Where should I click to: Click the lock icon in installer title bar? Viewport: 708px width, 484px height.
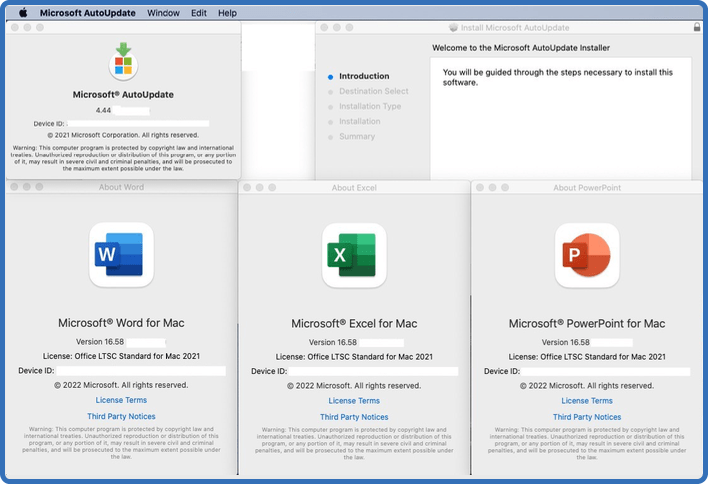click(697, 27)
